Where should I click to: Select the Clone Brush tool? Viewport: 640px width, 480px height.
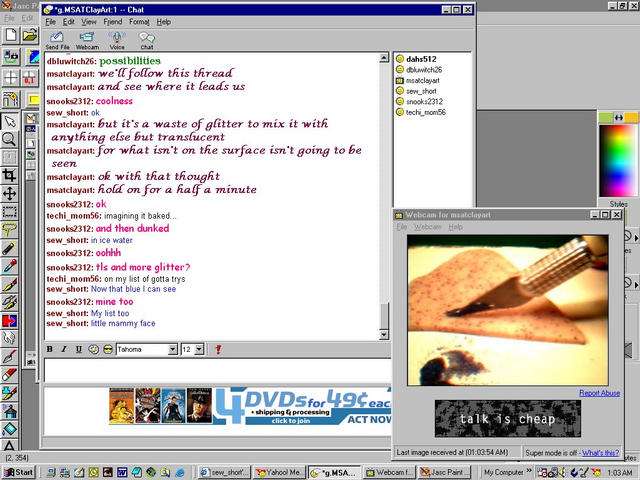pos(9,302)
